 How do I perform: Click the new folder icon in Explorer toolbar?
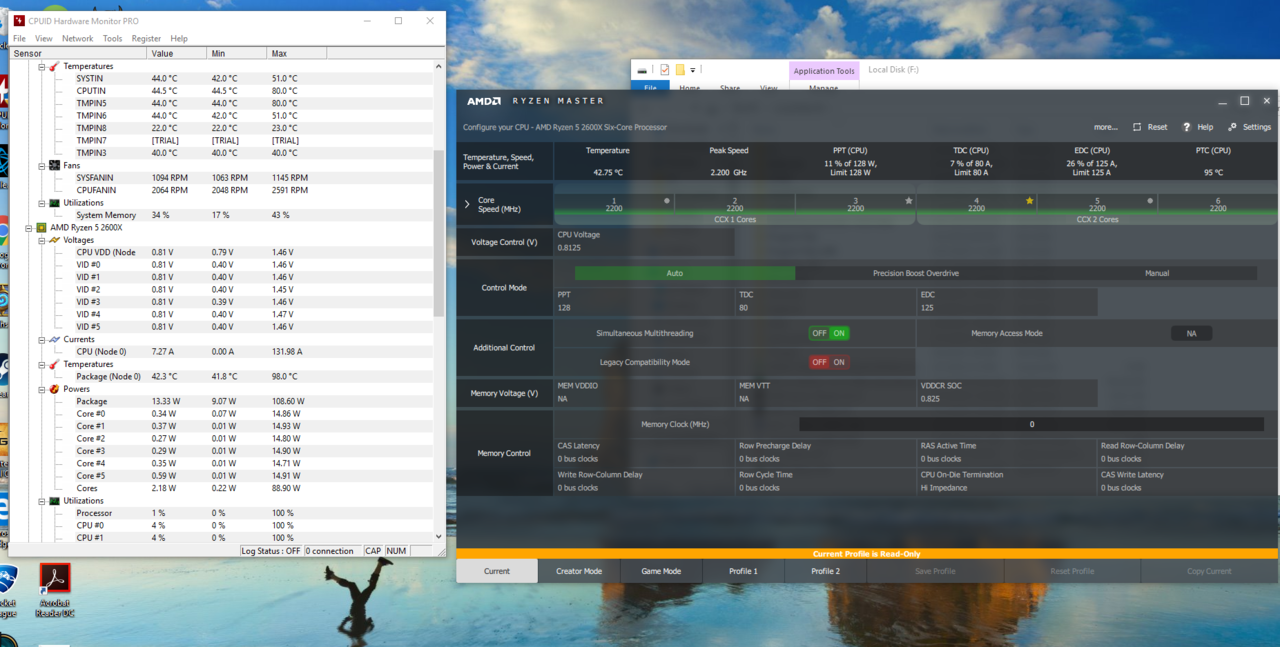click(x=680, y=70)
